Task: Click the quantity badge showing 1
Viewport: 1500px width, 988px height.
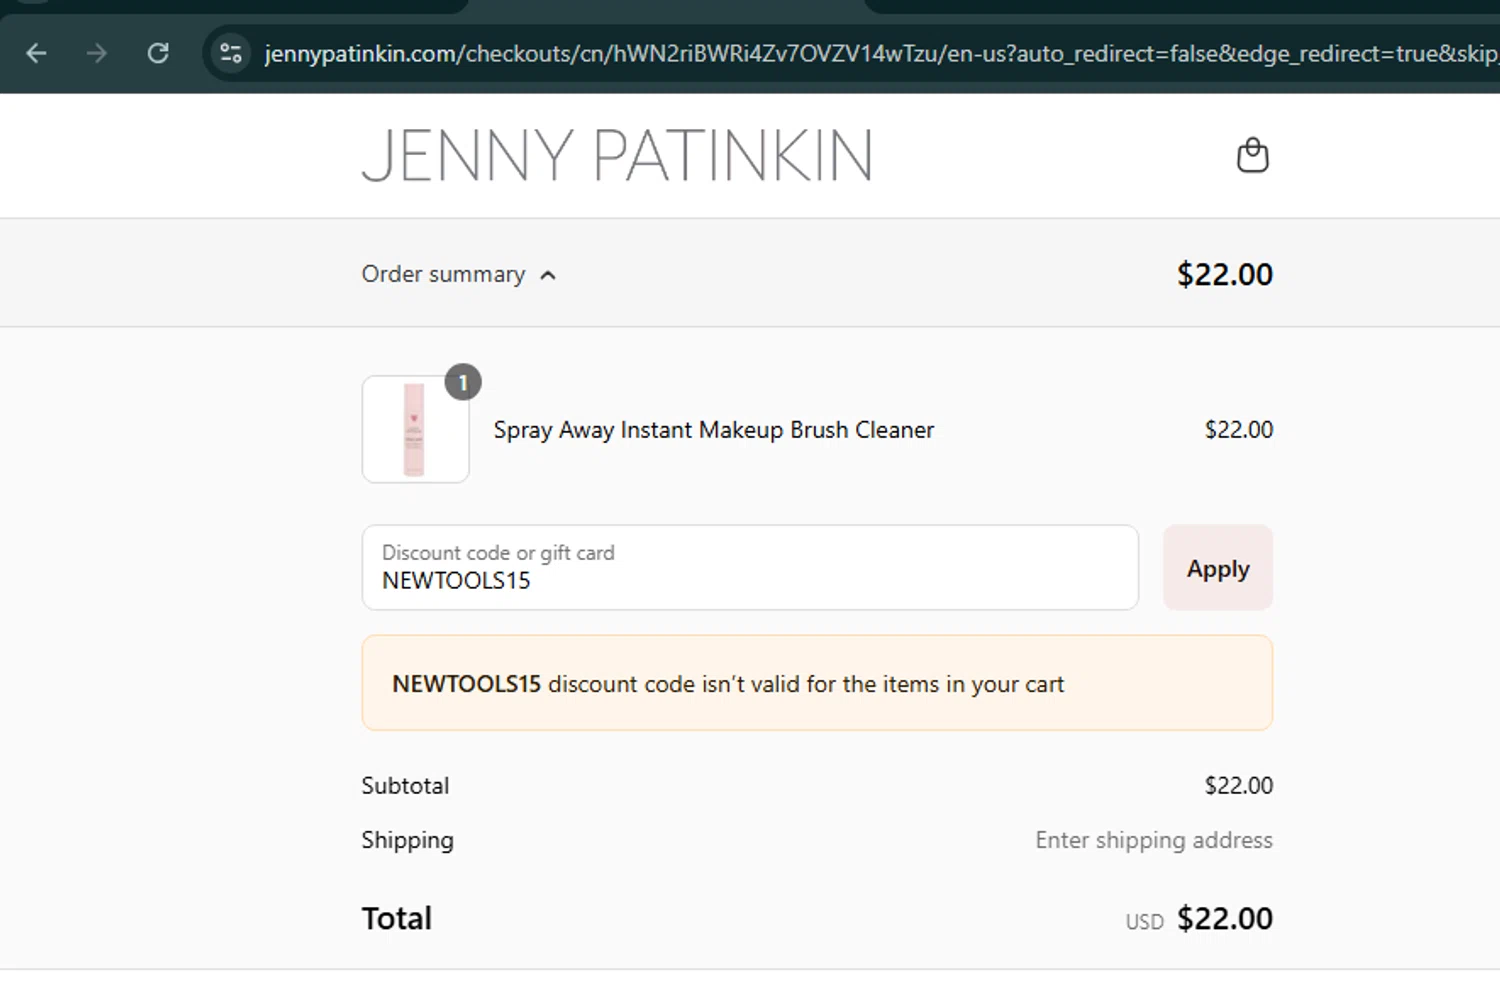Action: [463, 382]
